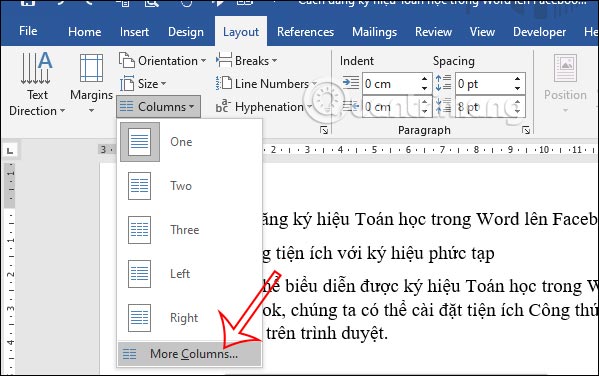This screenshot has width=599, height=376.
Task: Decrease the left Indent value
Action: pyautogui.click(x=424, y=88)
